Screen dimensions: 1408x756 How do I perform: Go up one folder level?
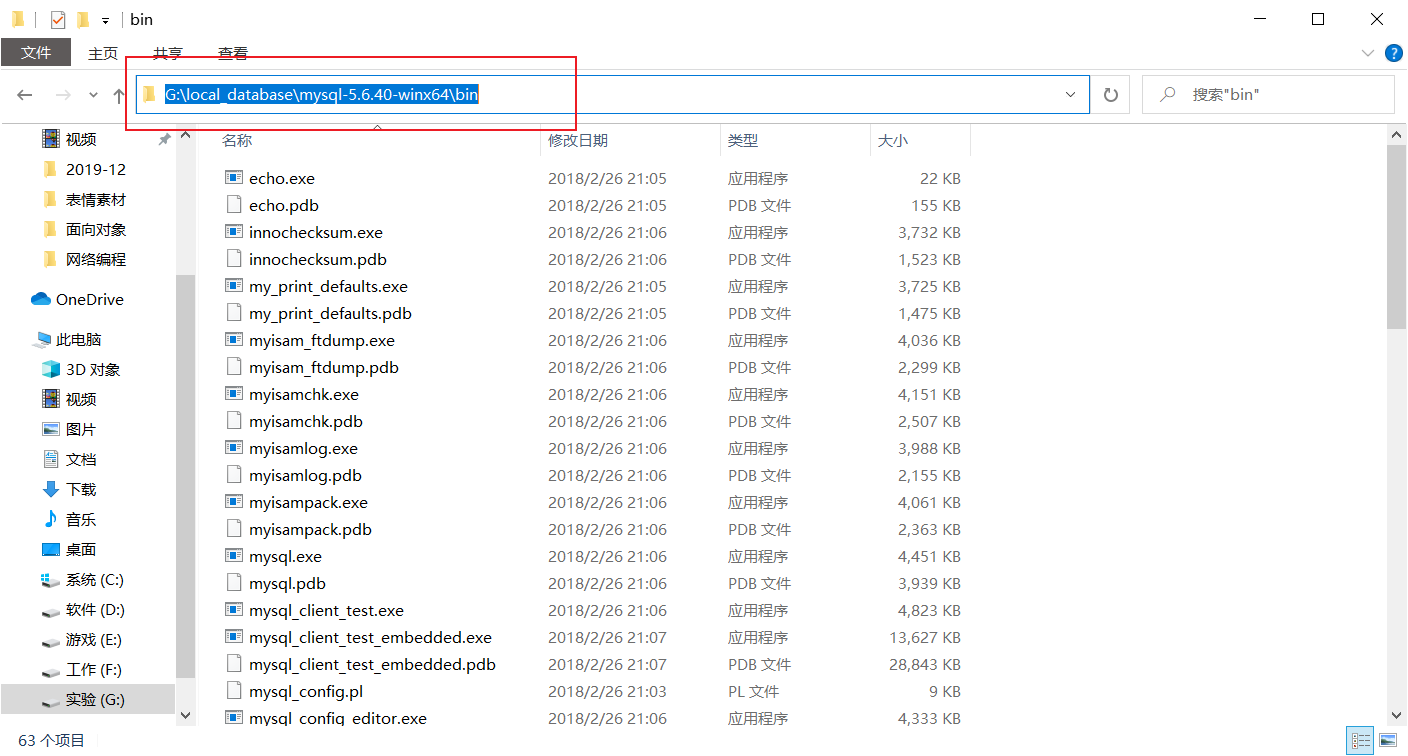119,94
